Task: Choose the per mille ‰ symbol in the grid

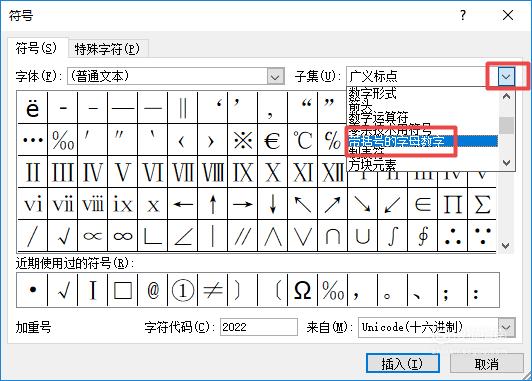Action: click(63, 139)
